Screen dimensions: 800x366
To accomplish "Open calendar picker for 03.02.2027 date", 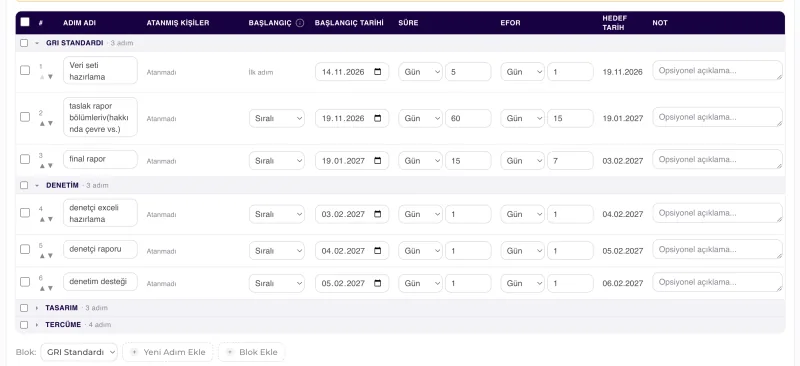I will click(378, 214).
